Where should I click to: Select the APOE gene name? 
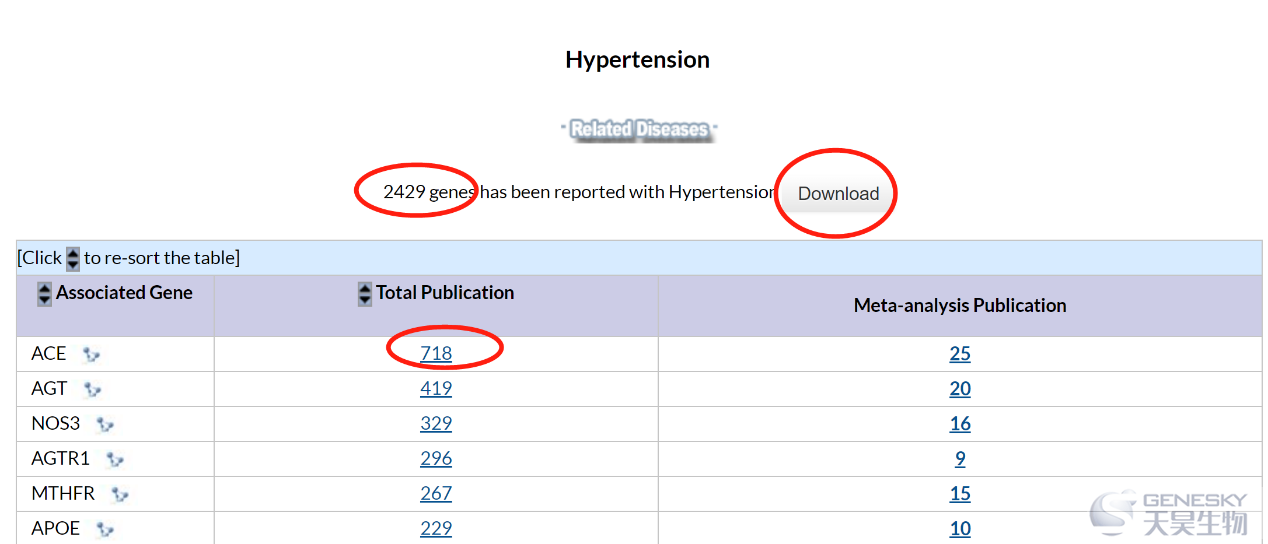(56, 528)
